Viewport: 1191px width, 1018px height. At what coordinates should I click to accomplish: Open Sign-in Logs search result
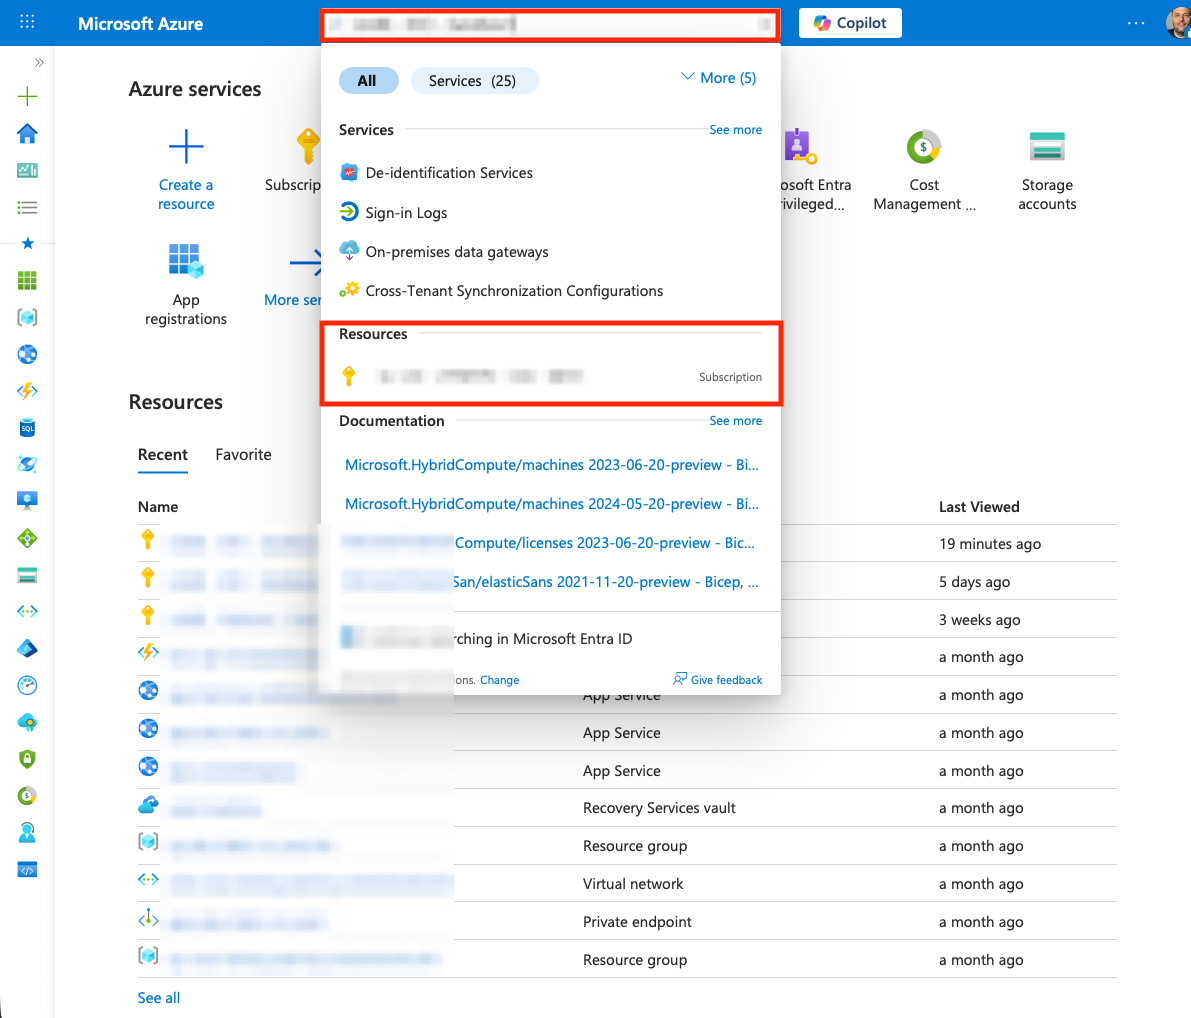tap(406, 213)
